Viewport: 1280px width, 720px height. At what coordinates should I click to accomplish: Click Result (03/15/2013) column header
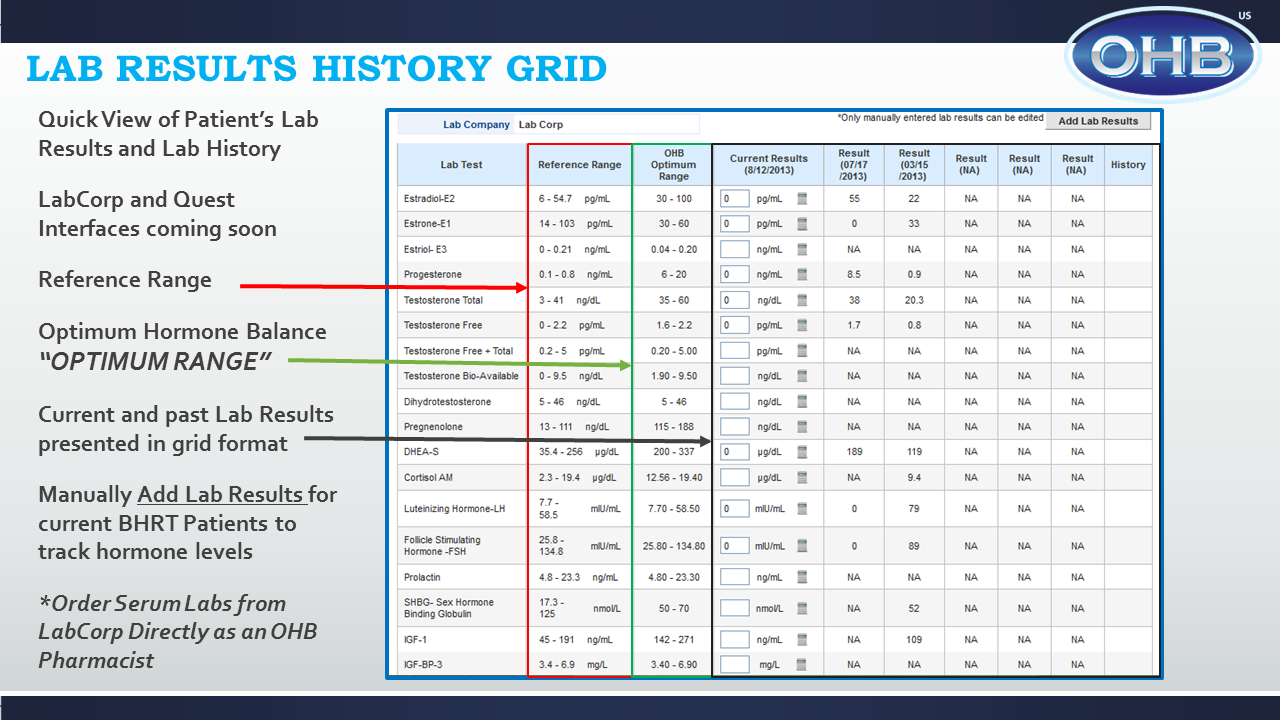point(914,165)
